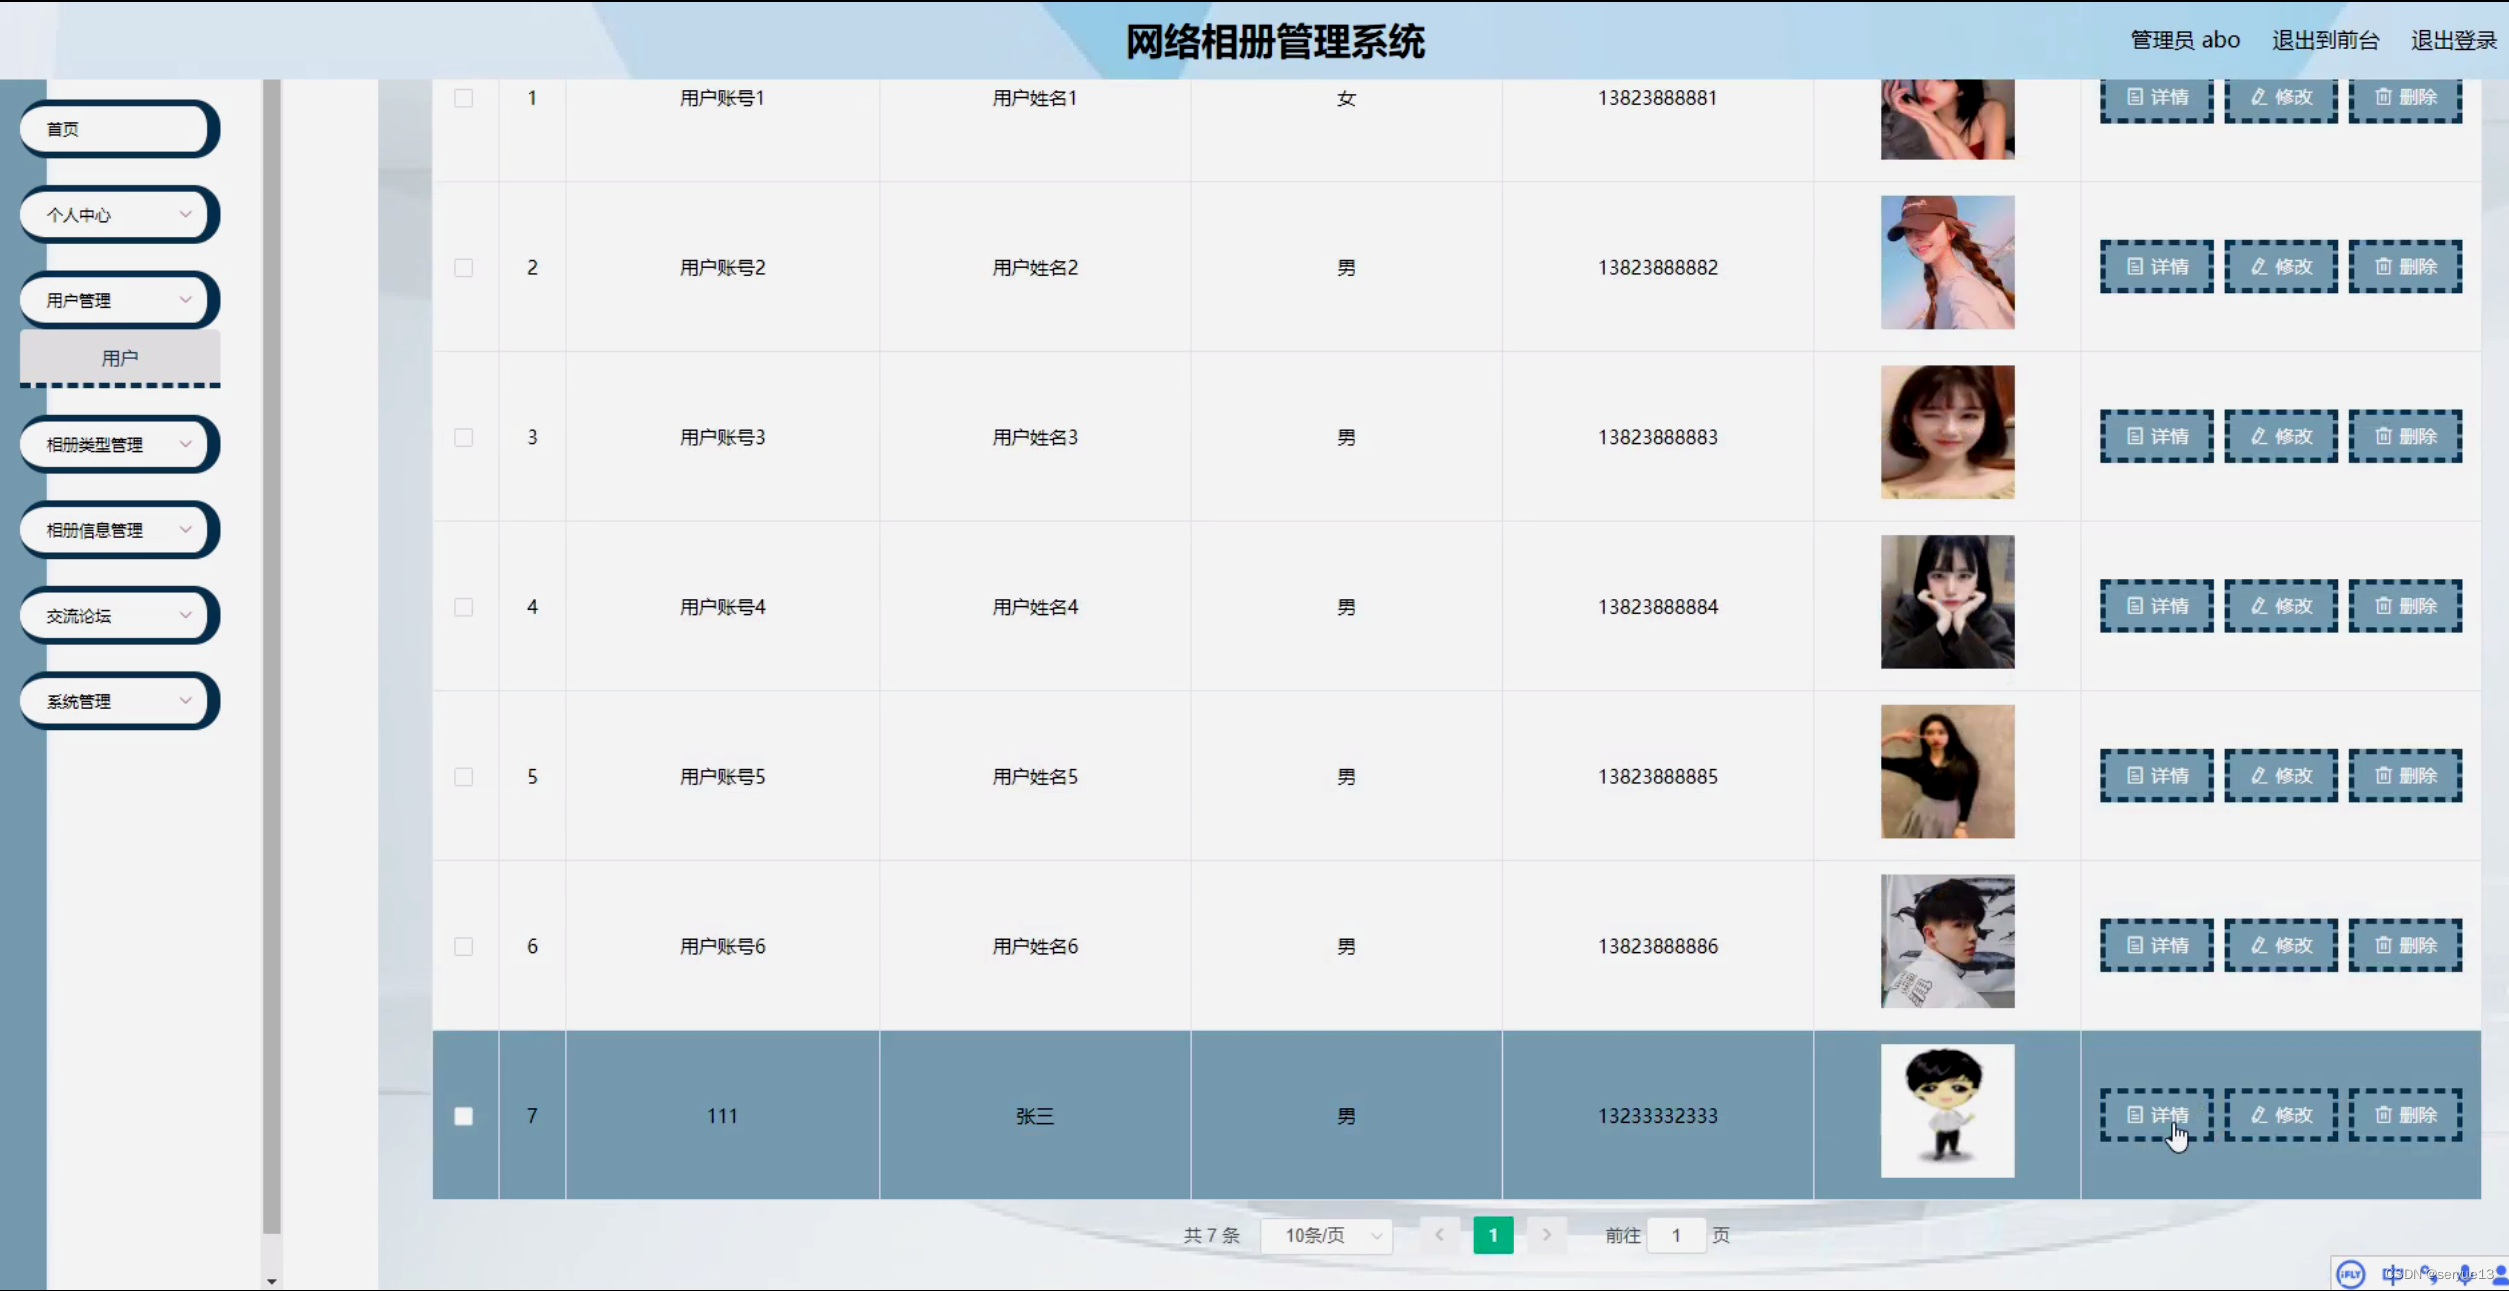The width and height of the screenshot is (2509, 1291).
Task: Click the 修改 edit icon for 用户账号2
Action: tap(2280, 266)
